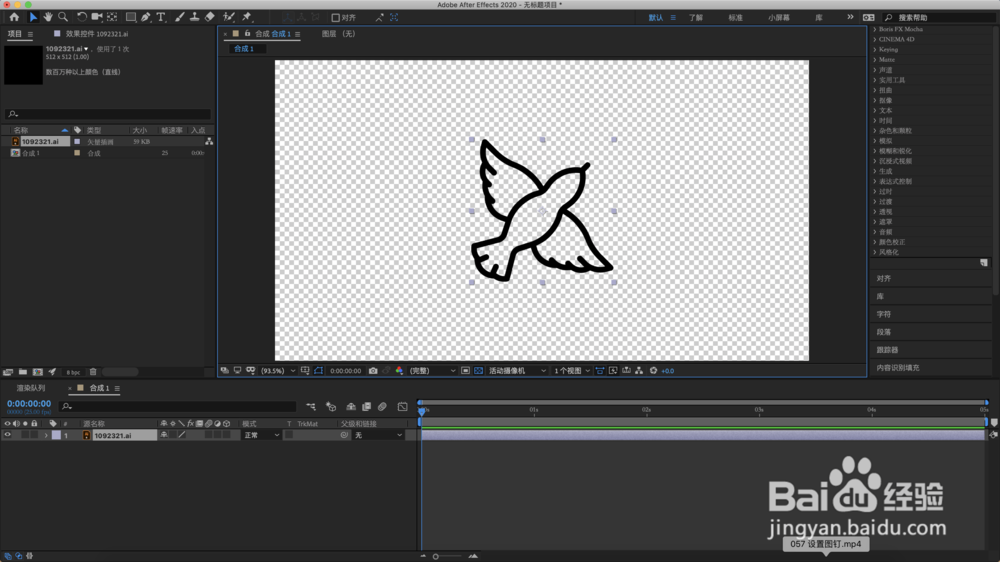Screen dimensions: 1000x562
Task: Select the Zoom magnifier tool
Action: (63, 17)
